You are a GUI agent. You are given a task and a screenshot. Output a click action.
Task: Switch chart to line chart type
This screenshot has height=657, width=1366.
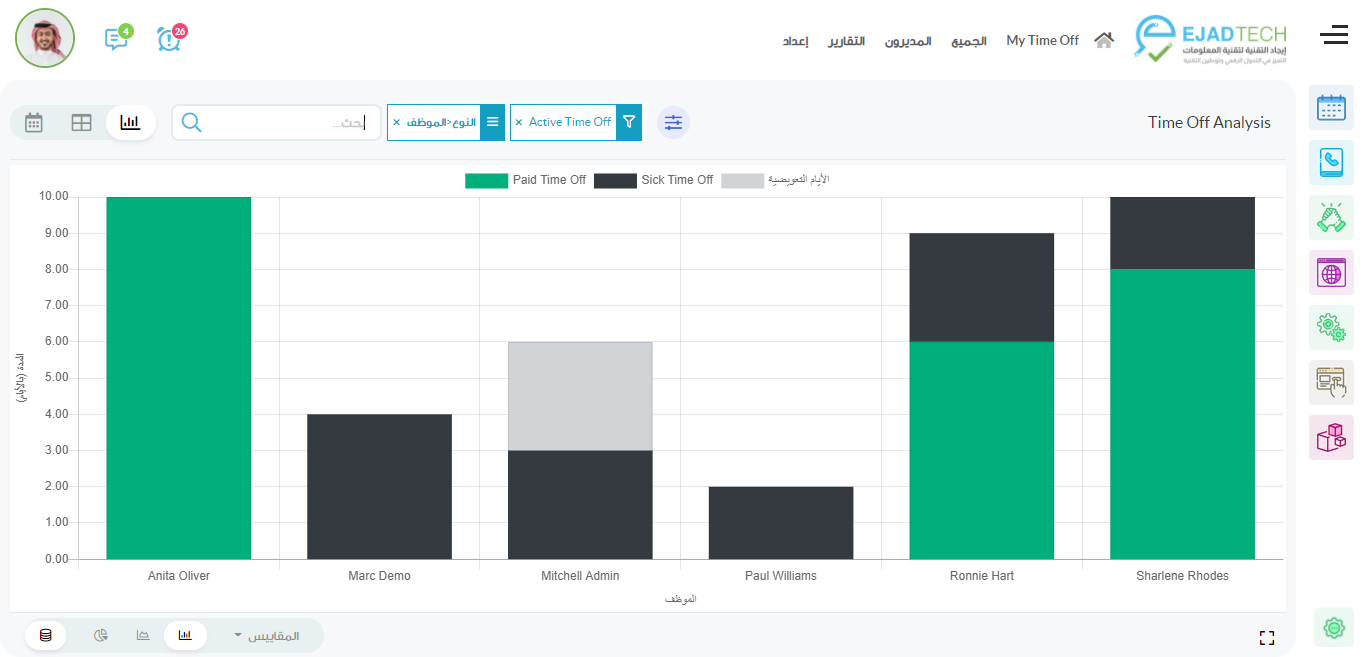143,635
